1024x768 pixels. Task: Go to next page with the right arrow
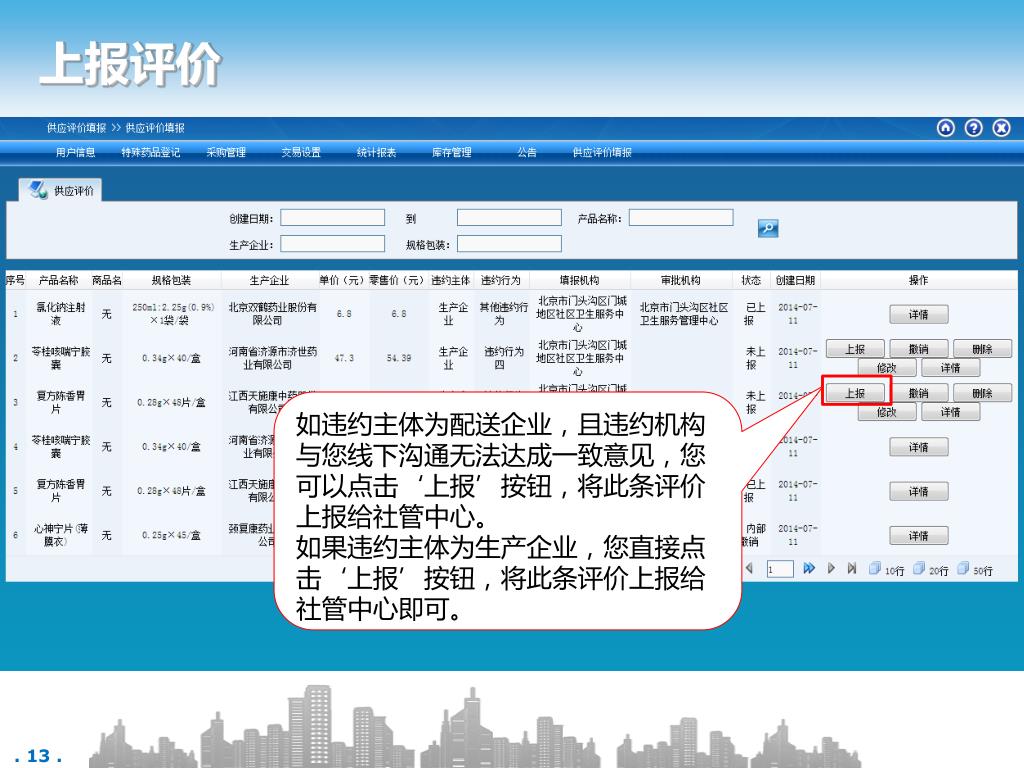[831, 568]
